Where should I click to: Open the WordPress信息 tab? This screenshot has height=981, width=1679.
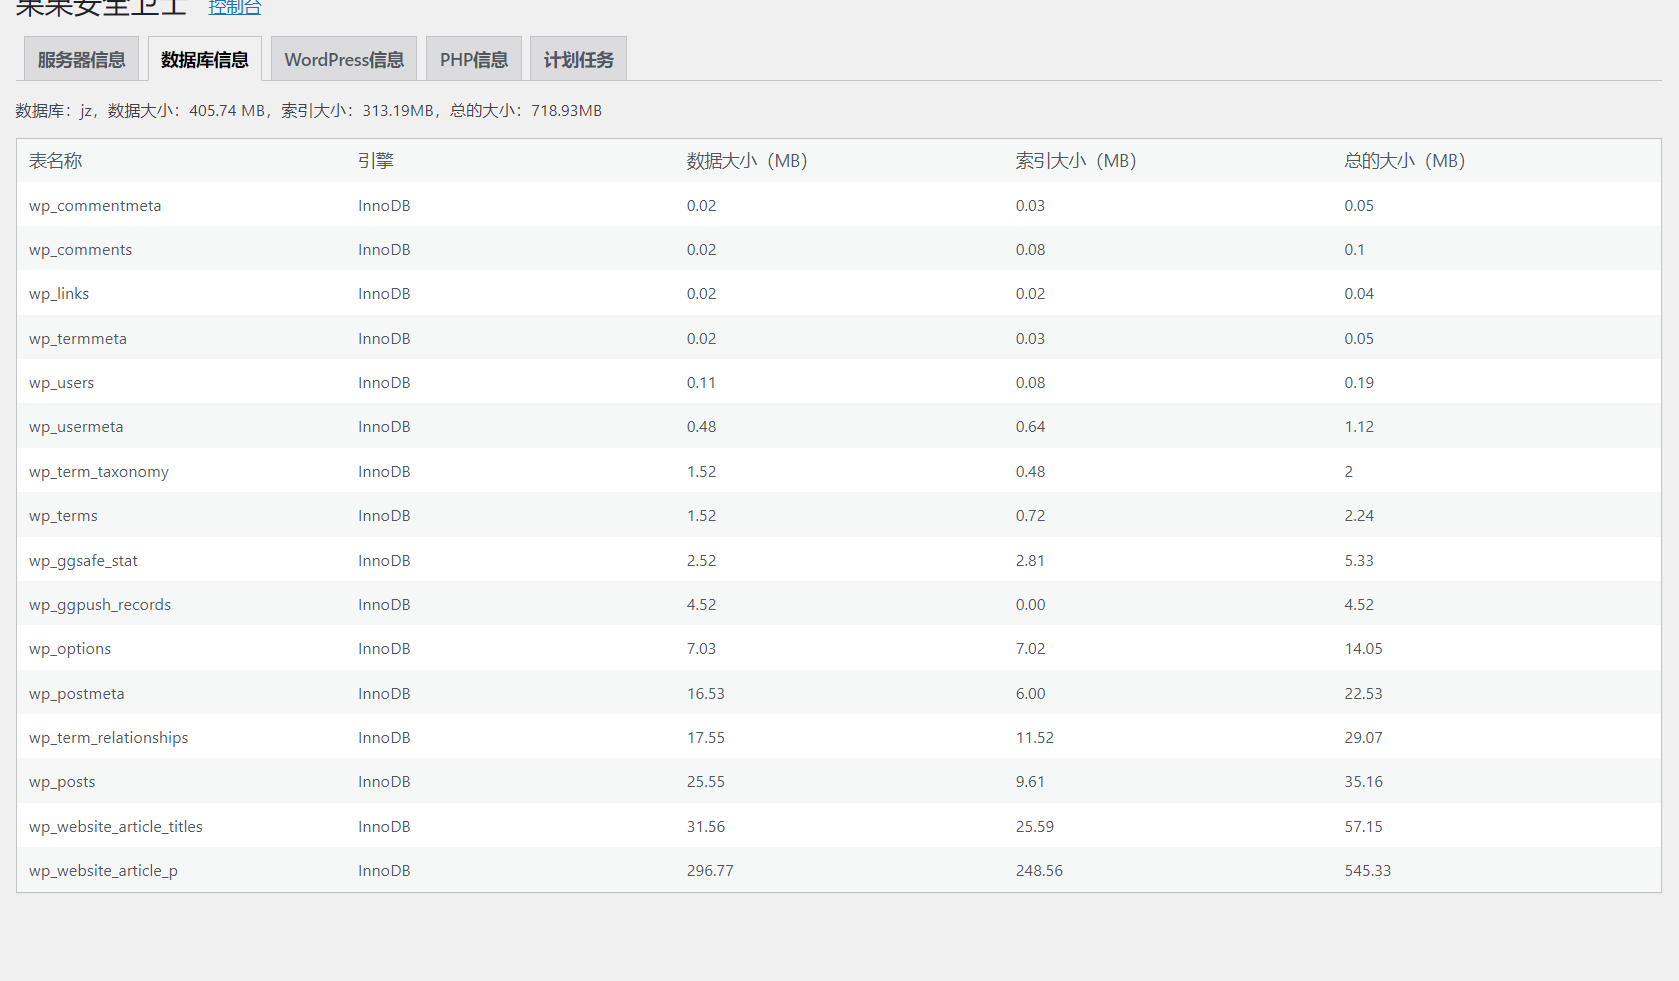pos(344,59)
